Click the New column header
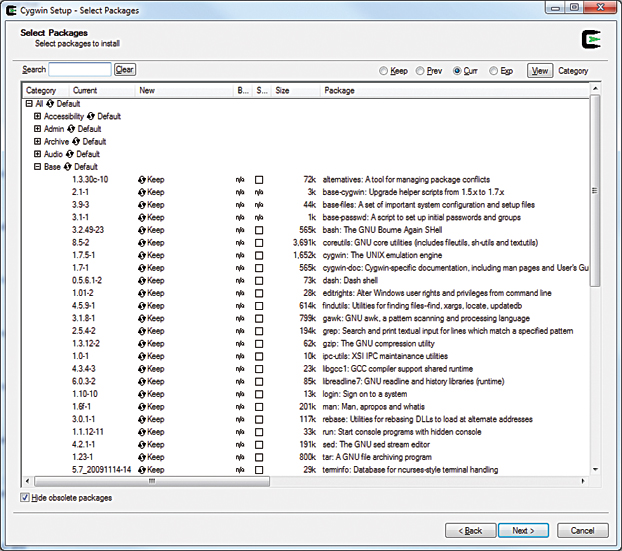Image resolution: width=622 pixels, height=551 pixels. [x=184, y=90]
